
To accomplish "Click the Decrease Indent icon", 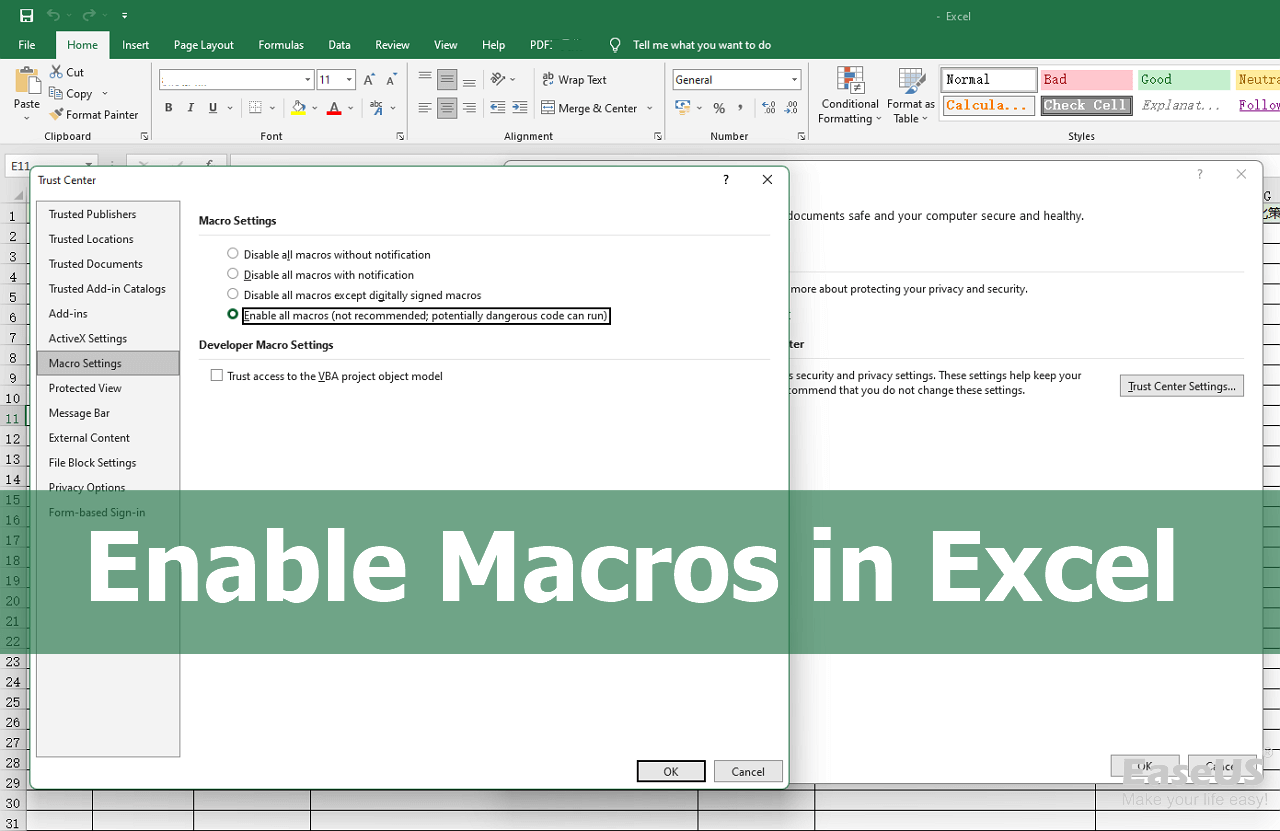I will (x=497, y=108).
